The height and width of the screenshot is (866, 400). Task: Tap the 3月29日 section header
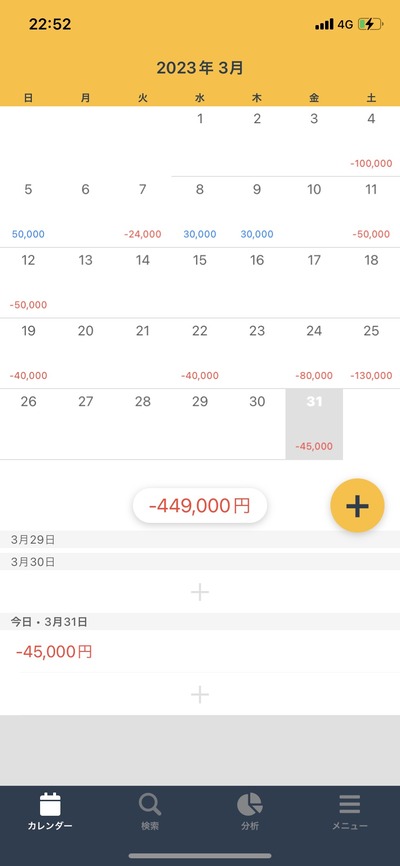point(200,540)
